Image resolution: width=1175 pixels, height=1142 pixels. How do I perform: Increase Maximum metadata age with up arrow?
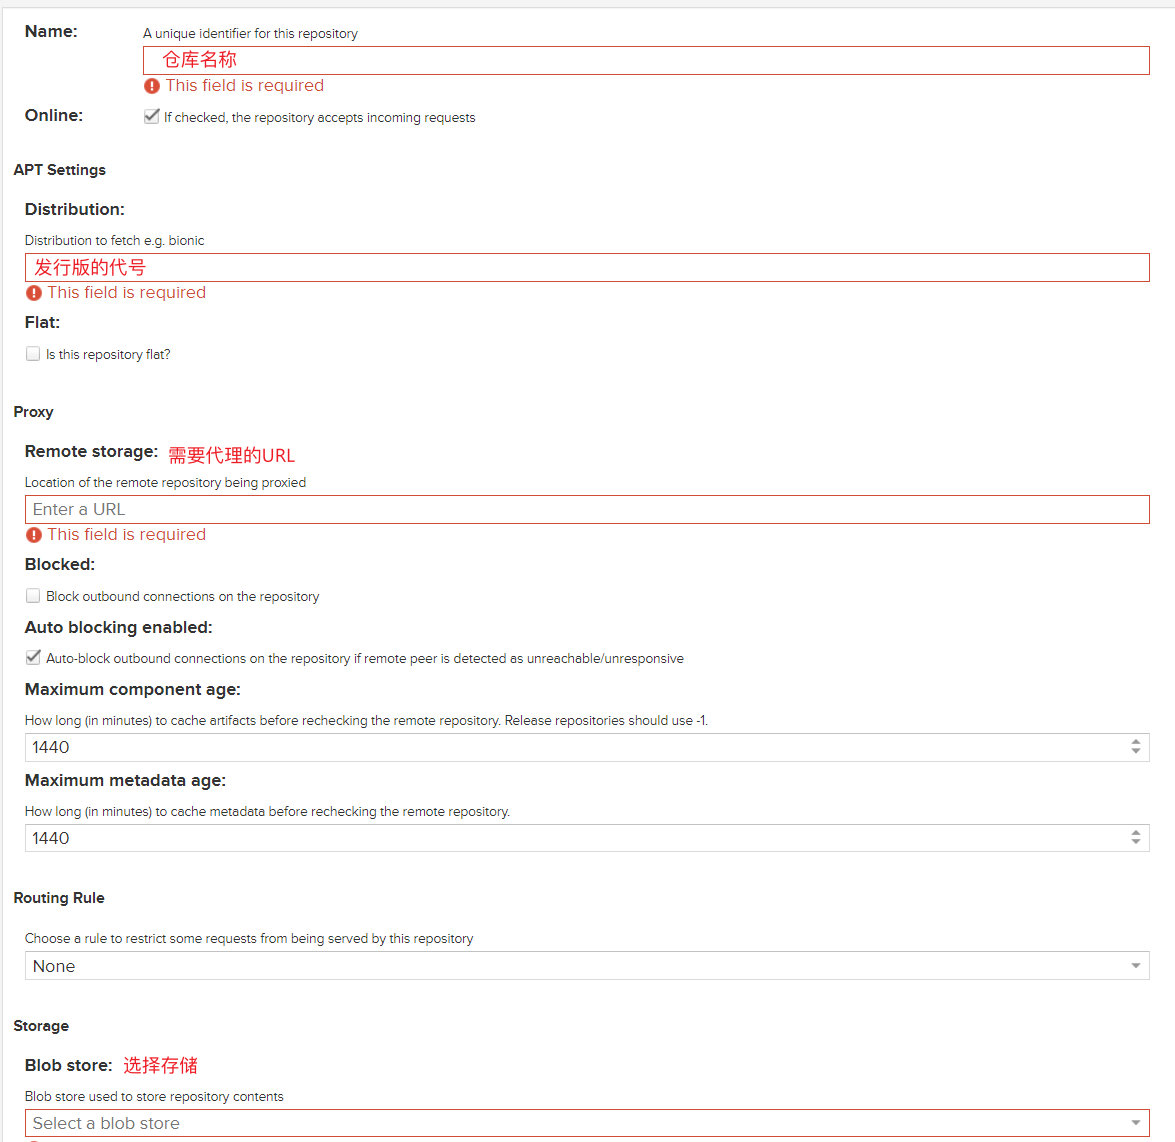click(1136, 833)
